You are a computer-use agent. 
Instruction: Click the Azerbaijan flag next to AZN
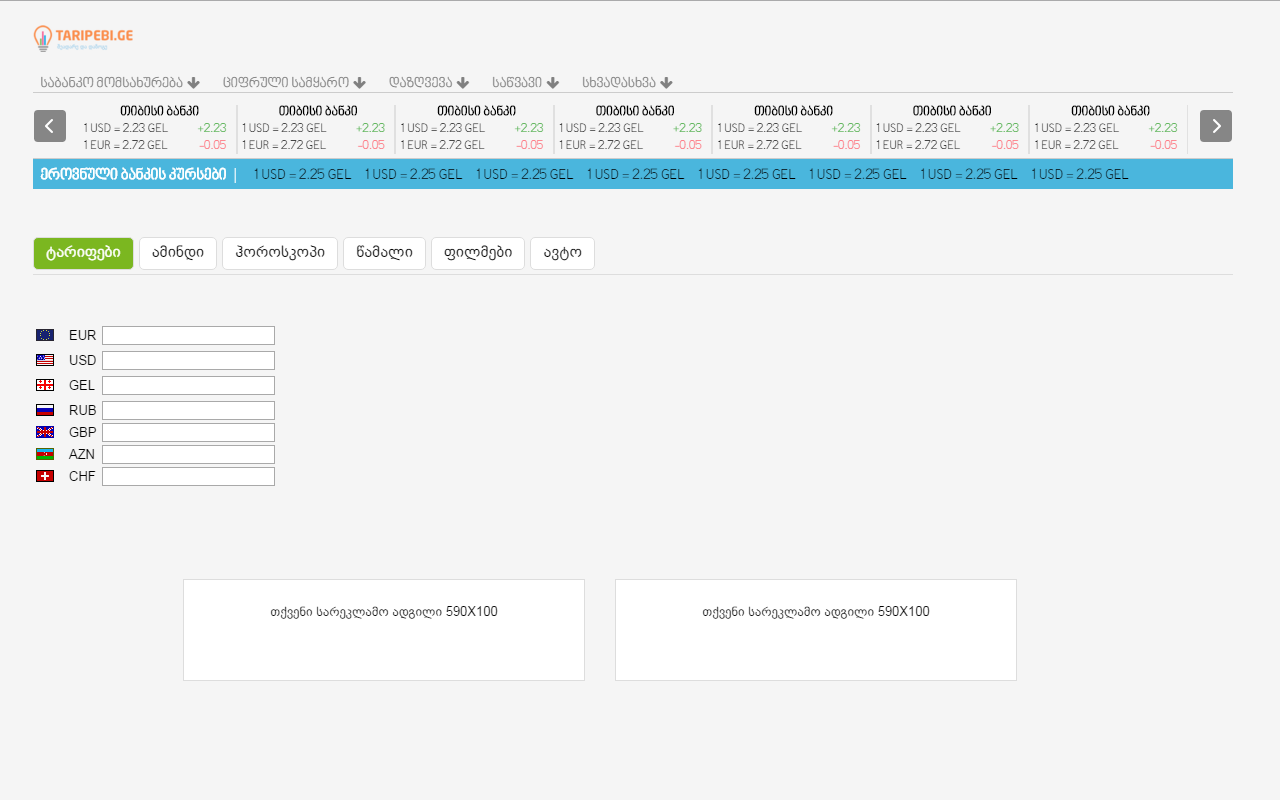pyautogui.click(x=45, y=454)
